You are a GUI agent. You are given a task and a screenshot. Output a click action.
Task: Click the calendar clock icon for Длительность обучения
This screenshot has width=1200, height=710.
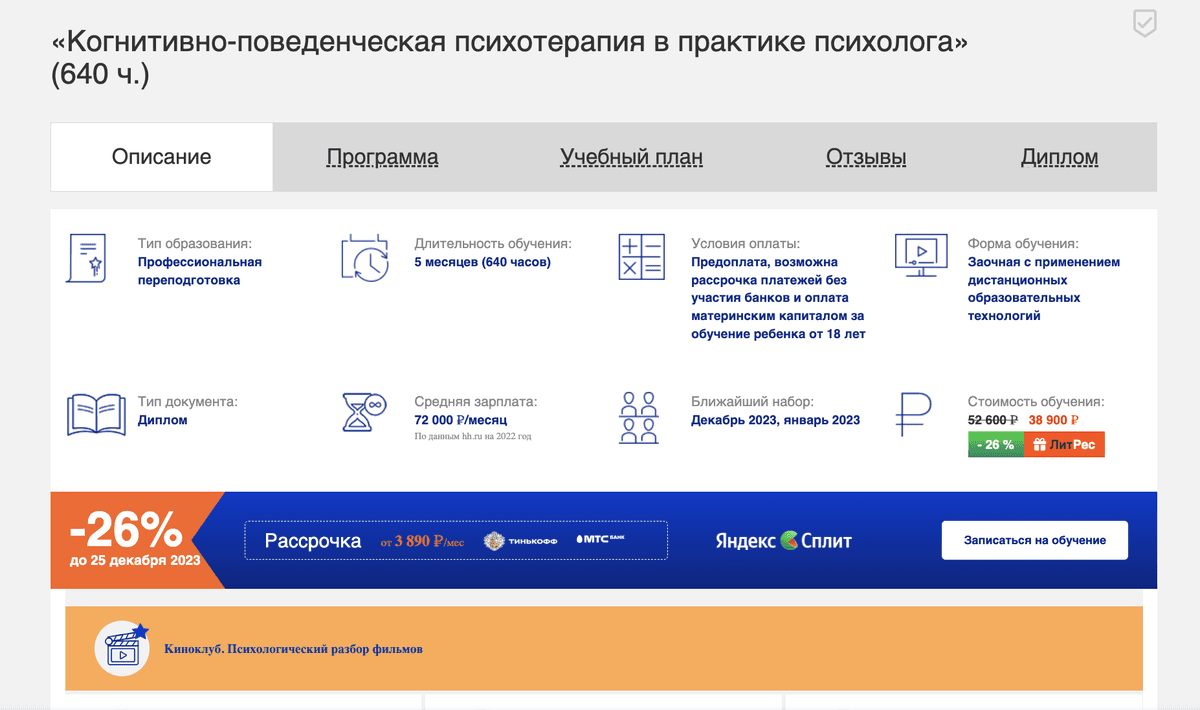point(364,258)
